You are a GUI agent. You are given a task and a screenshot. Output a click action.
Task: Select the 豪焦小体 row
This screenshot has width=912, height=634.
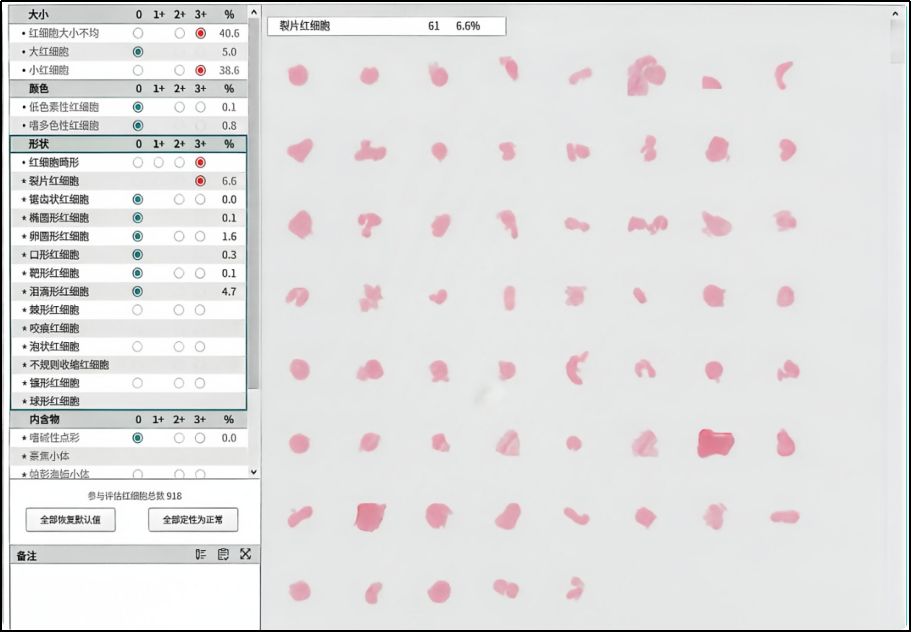(x=129, y=456)
